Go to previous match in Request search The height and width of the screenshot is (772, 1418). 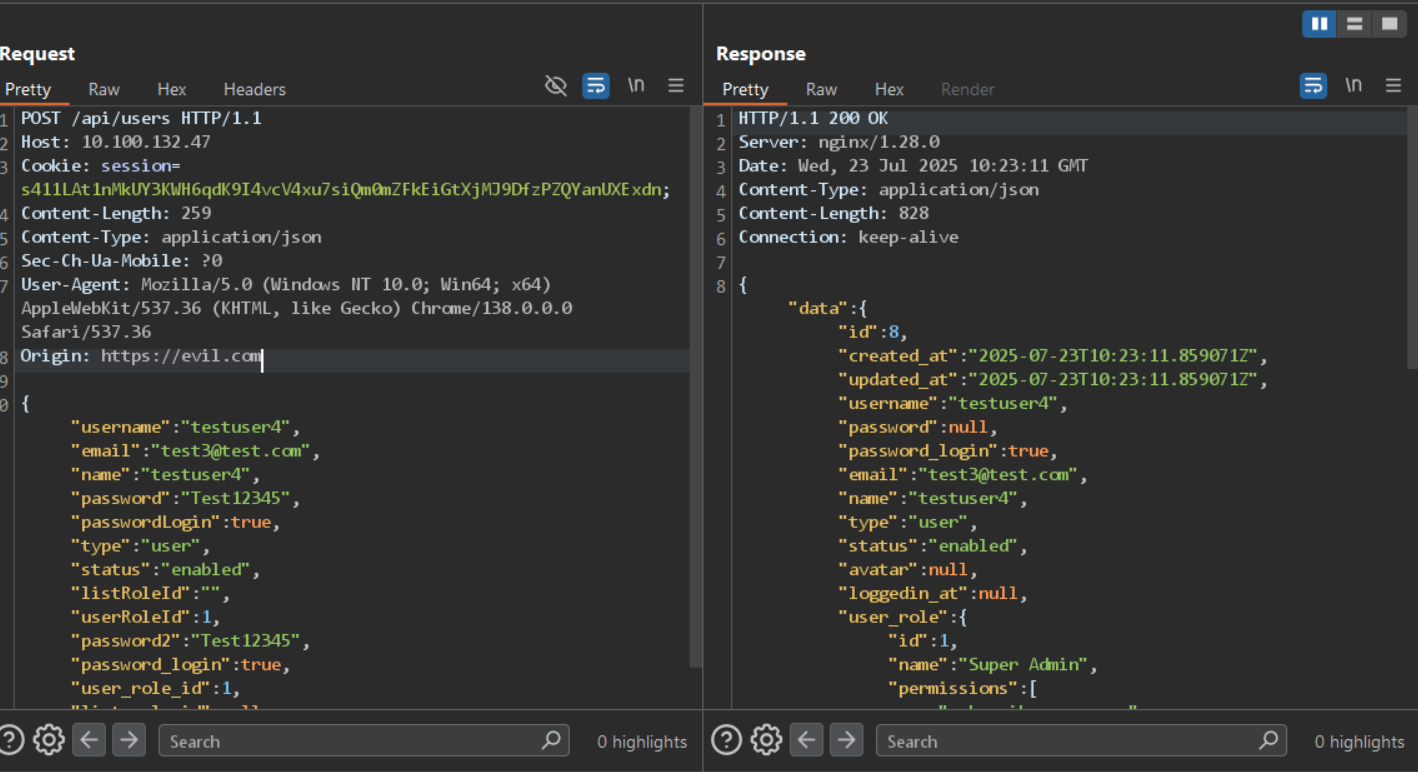(89, 740)
